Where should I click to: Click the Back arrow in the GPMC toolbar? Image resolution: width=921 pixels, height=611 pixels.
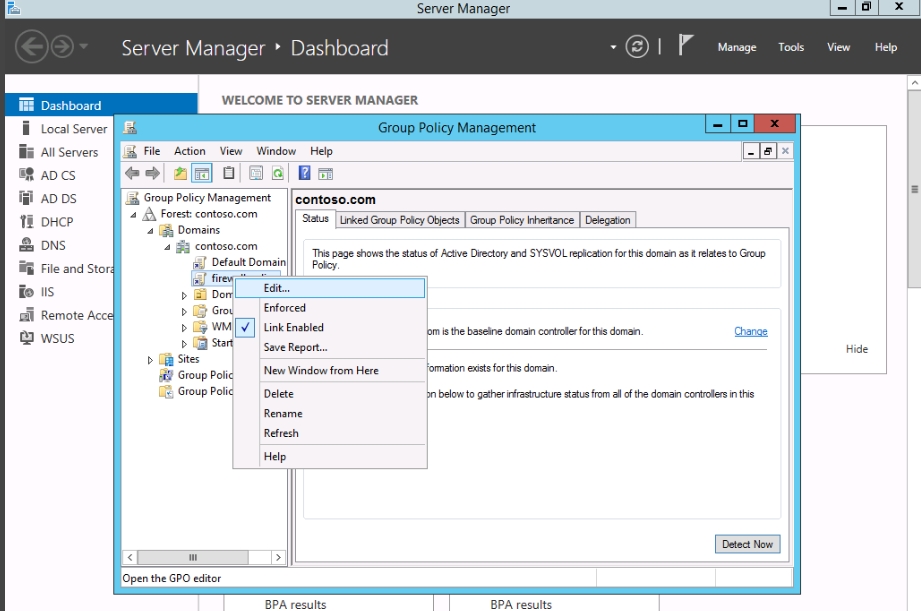click(x=132, y=173)
